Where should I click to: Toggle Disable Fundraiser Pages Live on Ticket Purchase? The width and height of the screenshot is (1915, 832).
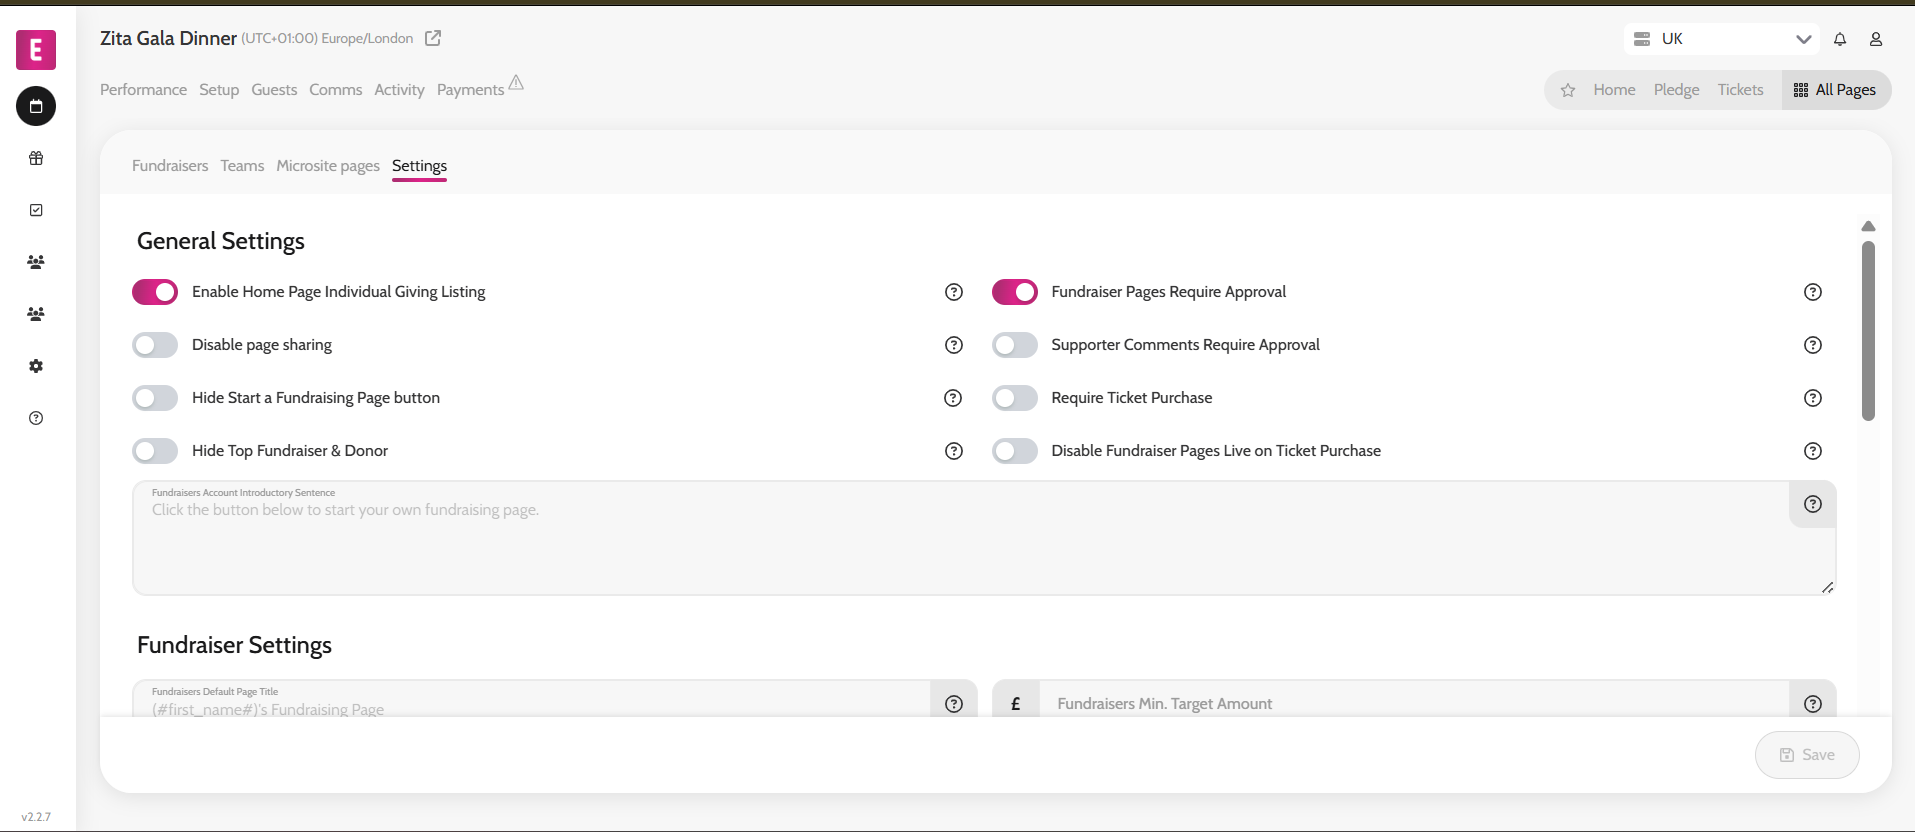(x=1015, y=451)
